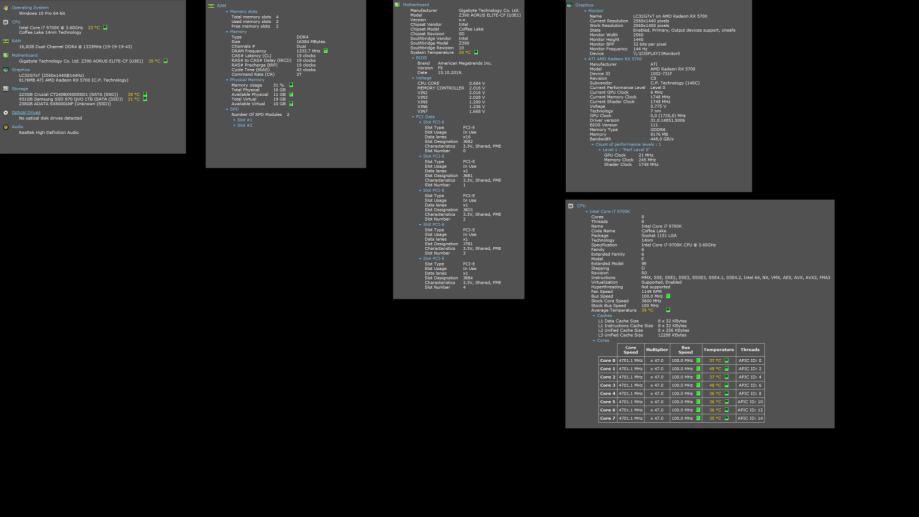Screen dimensions: 919x517
Task: Click green icon beside Available Physical memory
Action: 291,94
